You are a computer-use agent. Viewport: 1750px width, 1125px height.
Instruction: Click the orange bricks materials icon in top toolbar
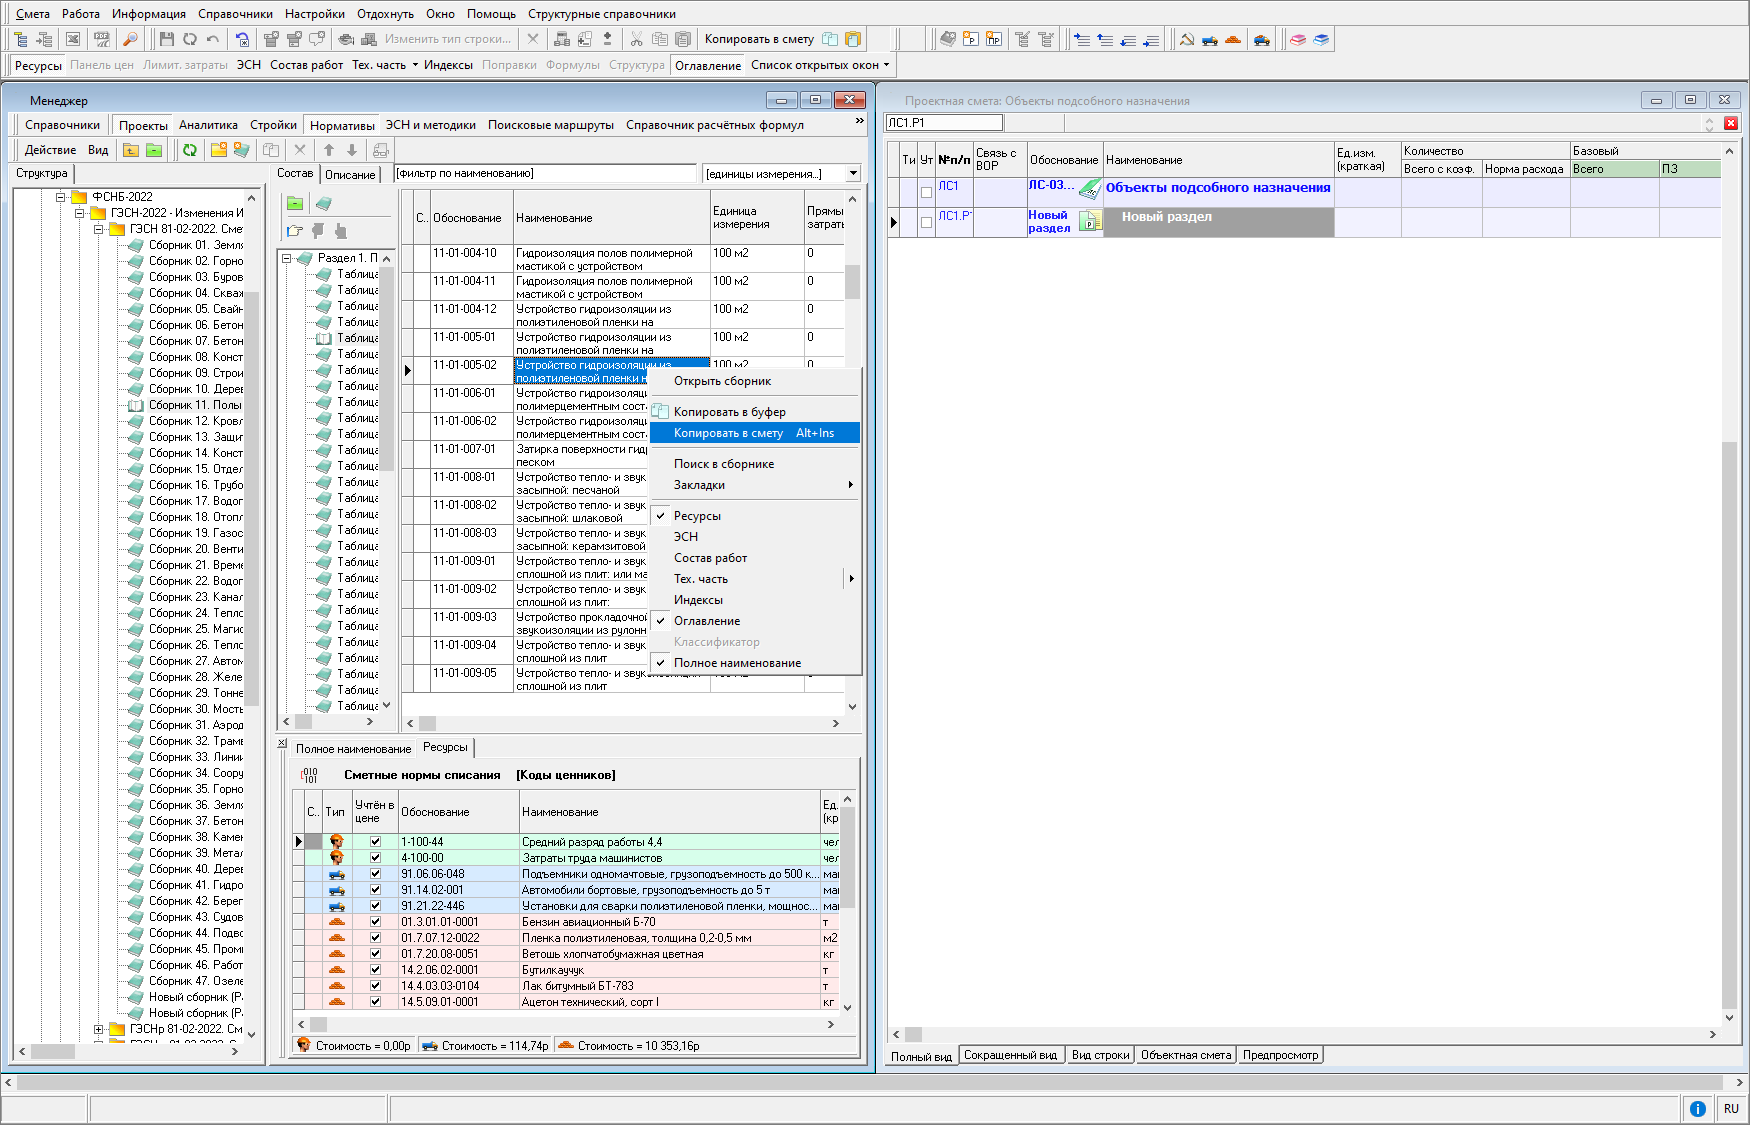tap(1233, 40)
